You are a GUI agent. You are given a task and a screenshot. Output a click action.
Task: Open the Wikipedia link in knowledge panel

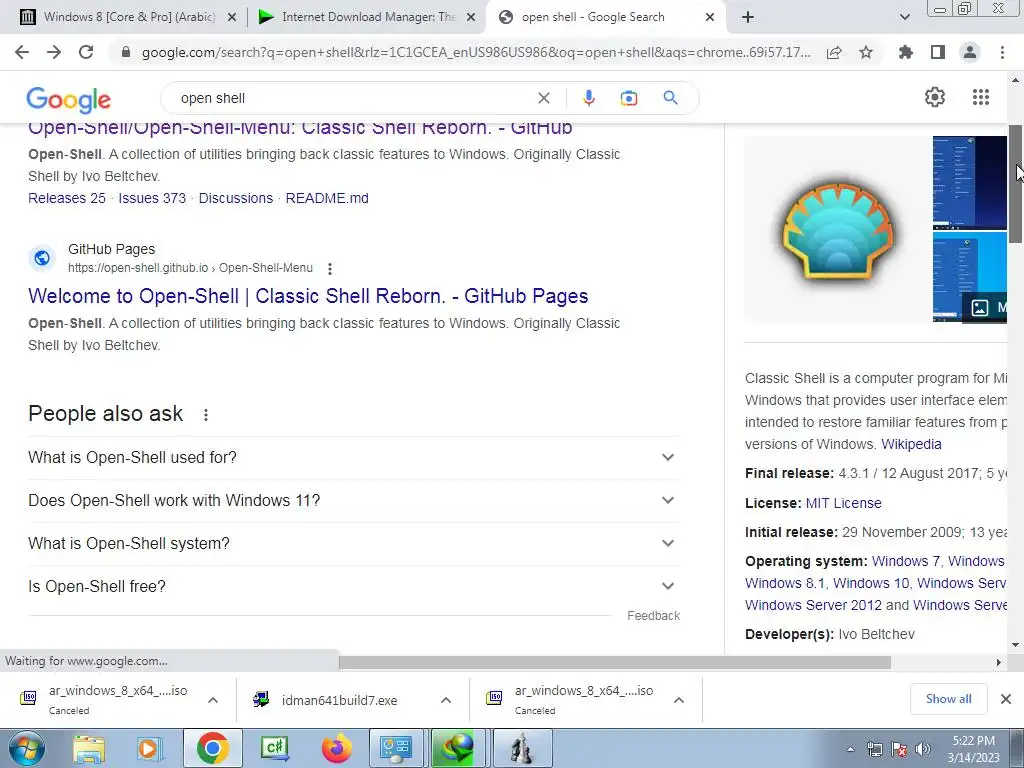911,444
